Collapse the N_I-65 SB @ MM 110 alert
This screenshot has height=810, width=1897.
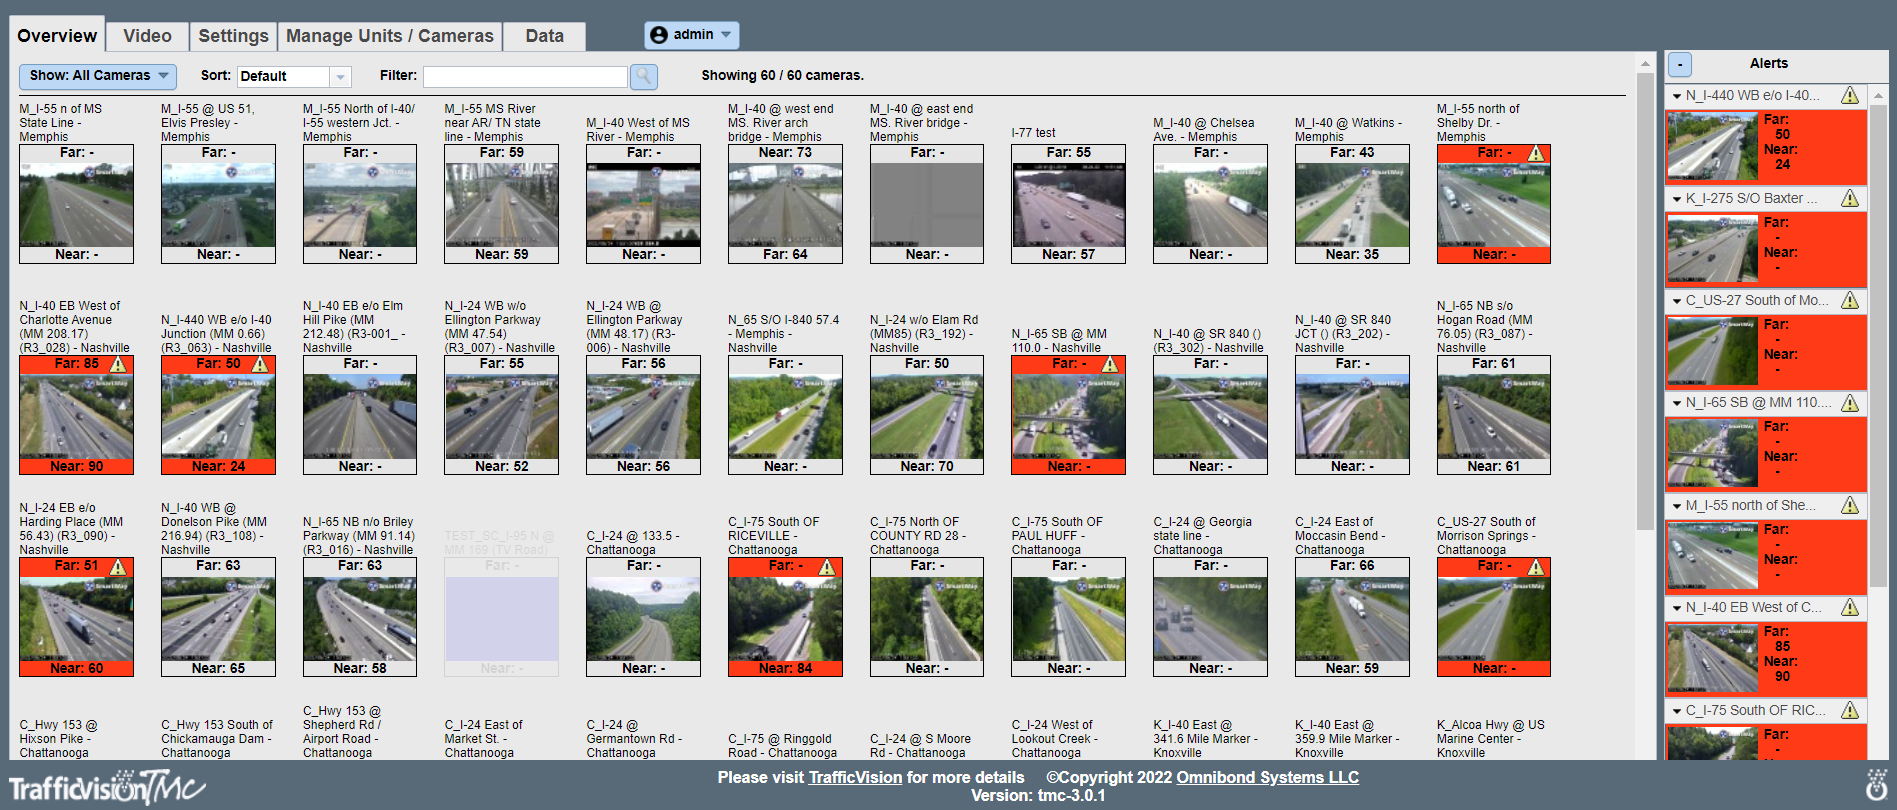click(x=1677, y=403)
